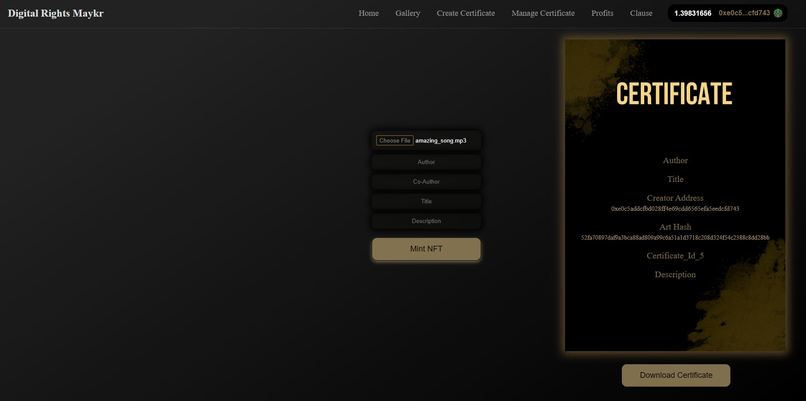806x401 pixels.
Task: Focus the Description input field
Action: [426, 221]
